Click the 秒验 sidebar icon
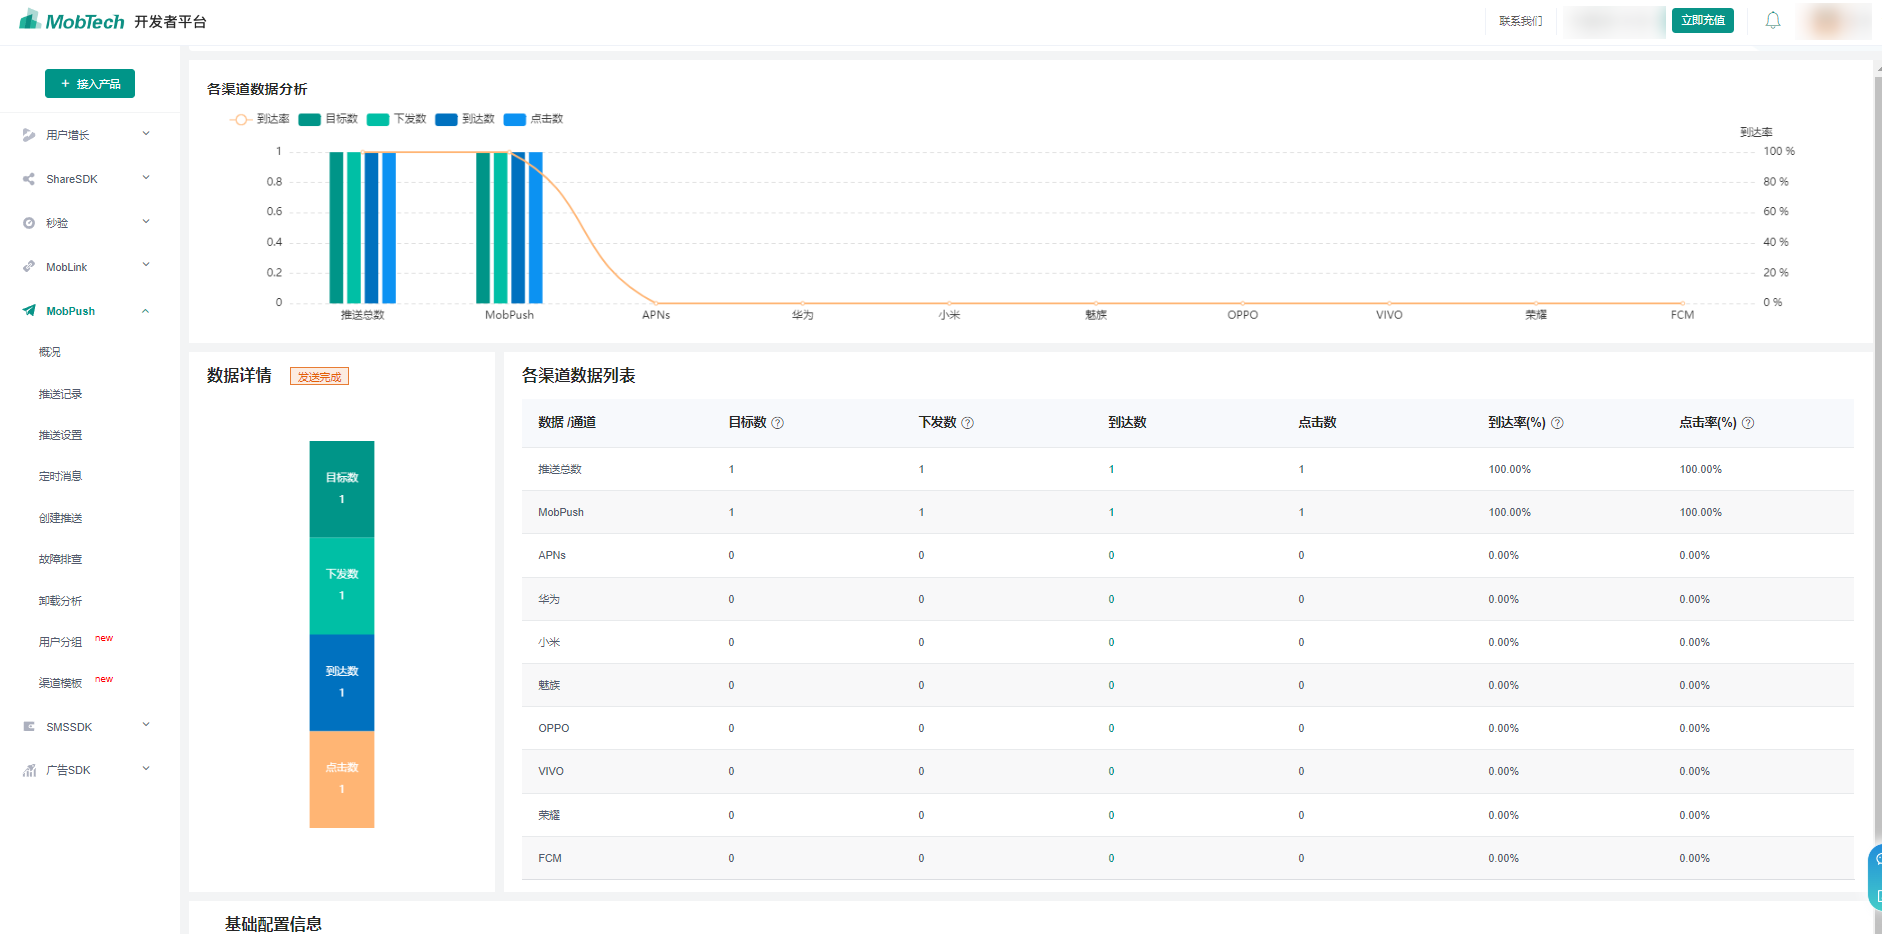The height and width of the screenshot is (934, 1882). coord(29,223)
